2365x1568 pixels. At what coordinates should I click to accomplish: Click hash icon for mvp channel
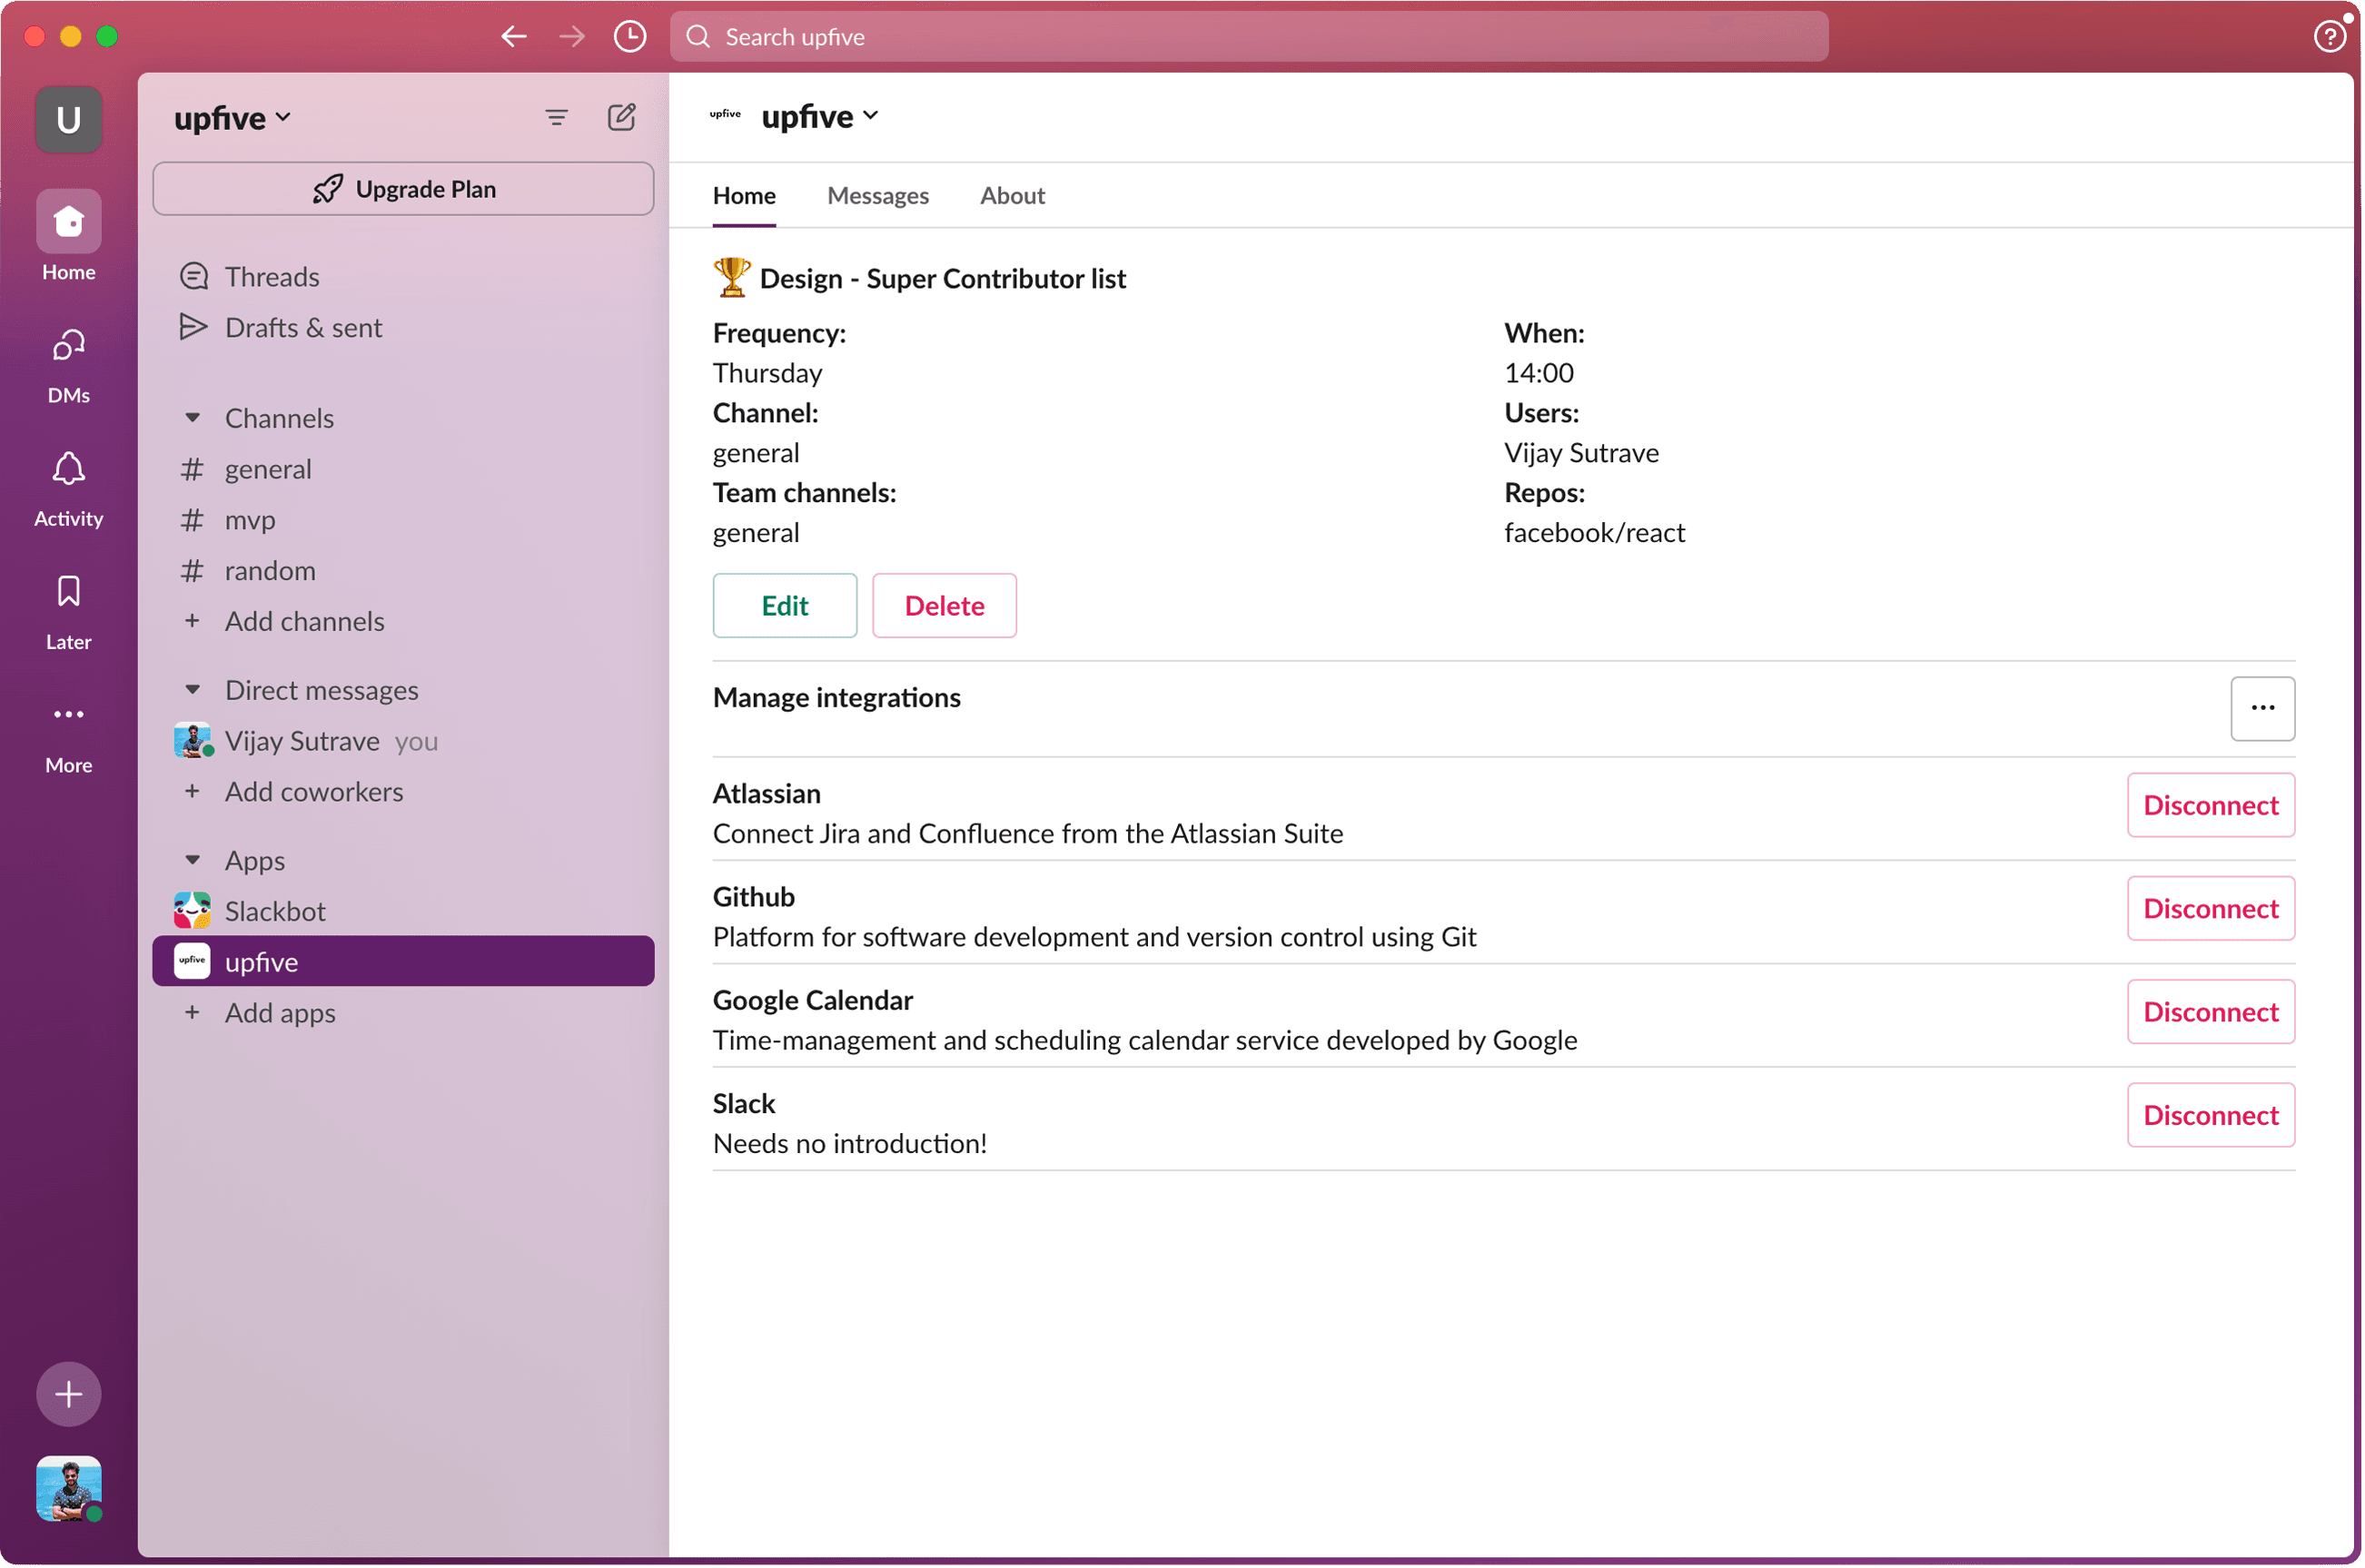tap(192, 520)
